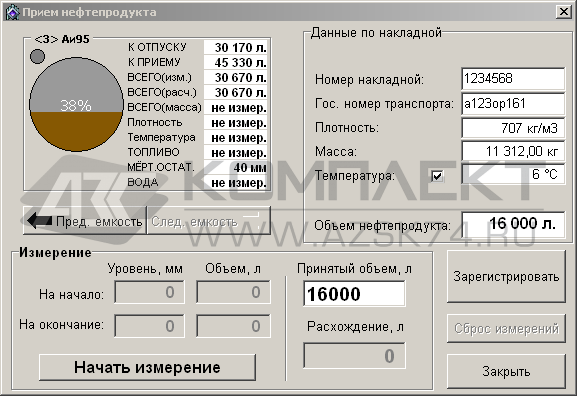Screen dimensions: 577x396
Task: Click the 38% tank fill gauge
Action: click(76, 104)
